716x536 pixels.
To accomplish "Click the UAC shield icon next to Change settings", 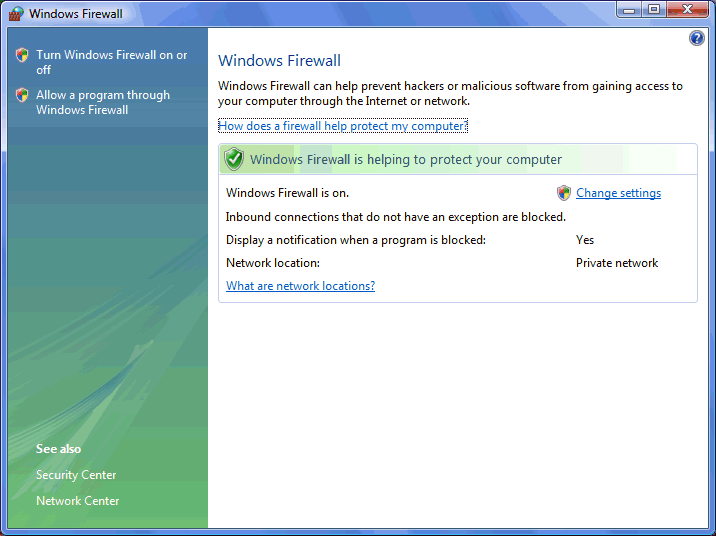I will [x=564, y=193].
